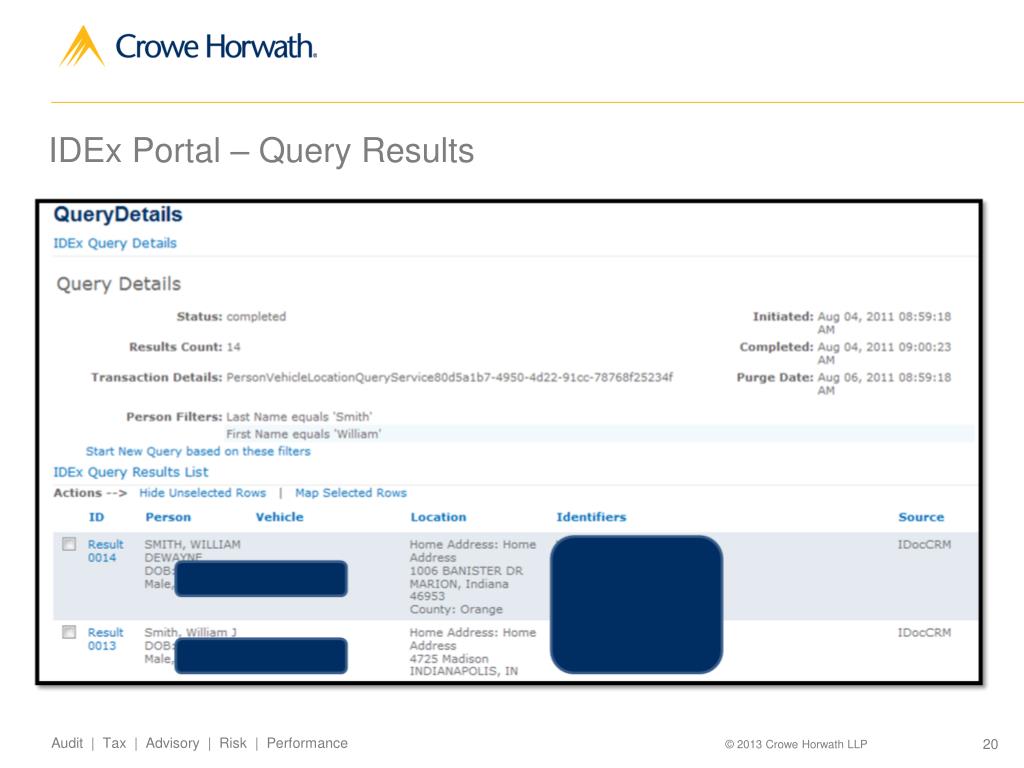Click the QueryDetails page heading
This screenshot has width=1024, height=768.
tap(118, 214)
